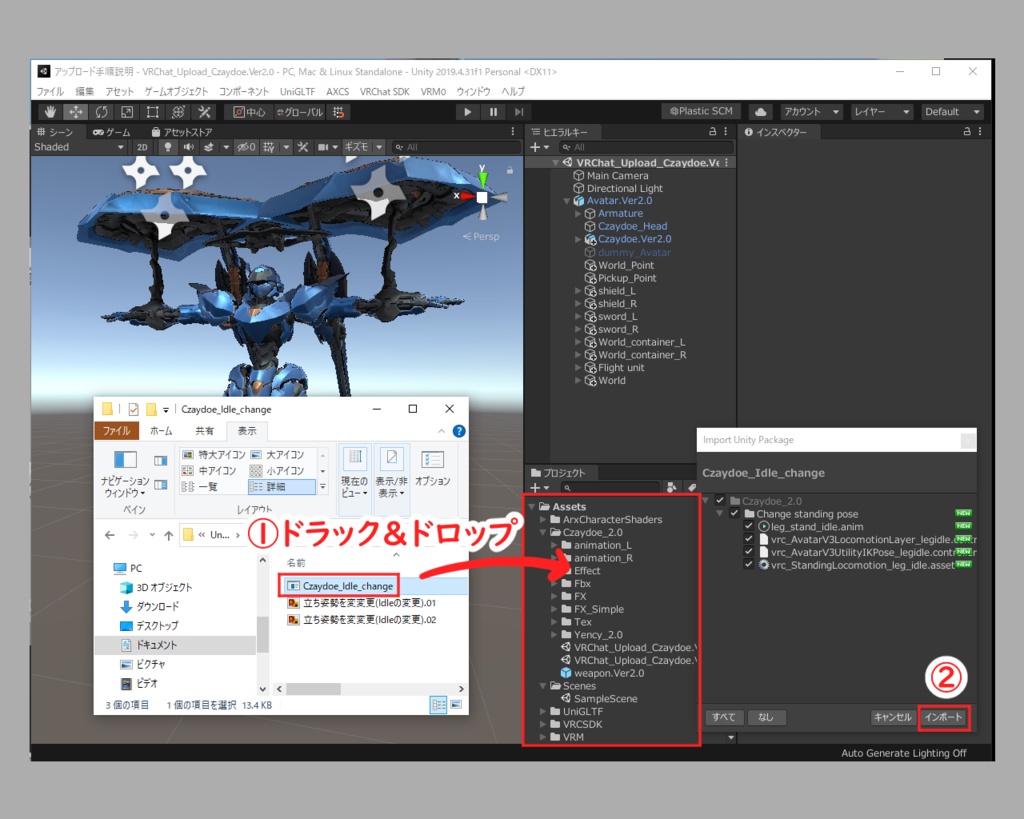Uncheck leg_stand_idle.anim in the import list
The width and height of the screenshot is (1024, 819).
click(747, 527)
